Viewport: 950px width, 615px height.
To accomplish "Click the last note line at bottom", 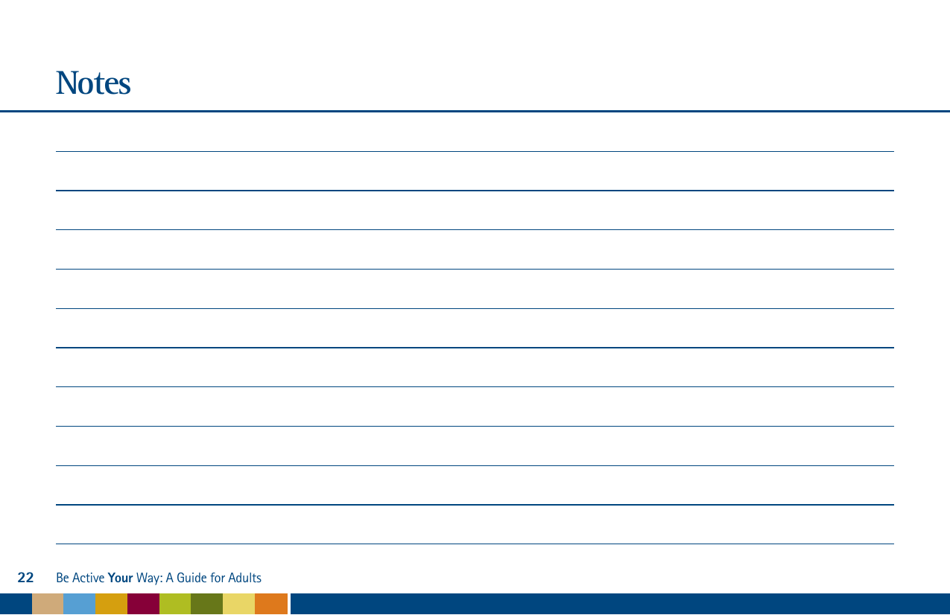I will (475, 544).
